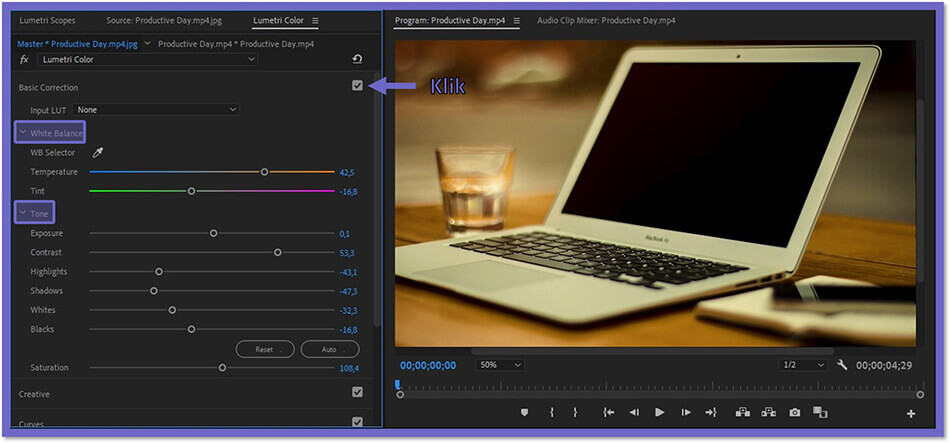The height and width of the screenshot is (443, 950).
Task: Step back one frame
Action: 634,412
